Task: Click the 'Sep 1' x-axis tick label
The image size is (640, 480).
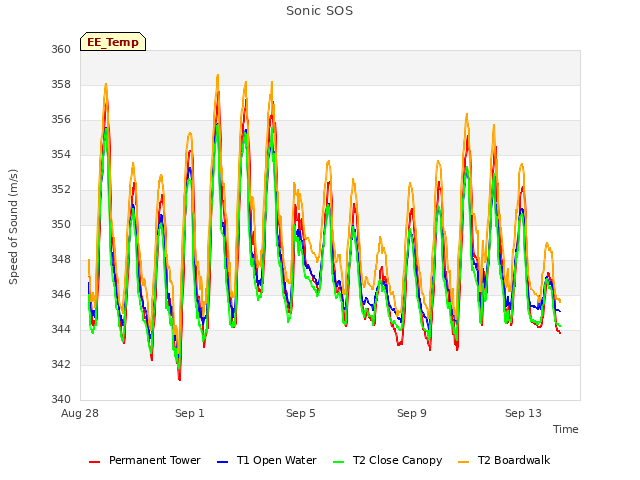Action: (190, 413)
